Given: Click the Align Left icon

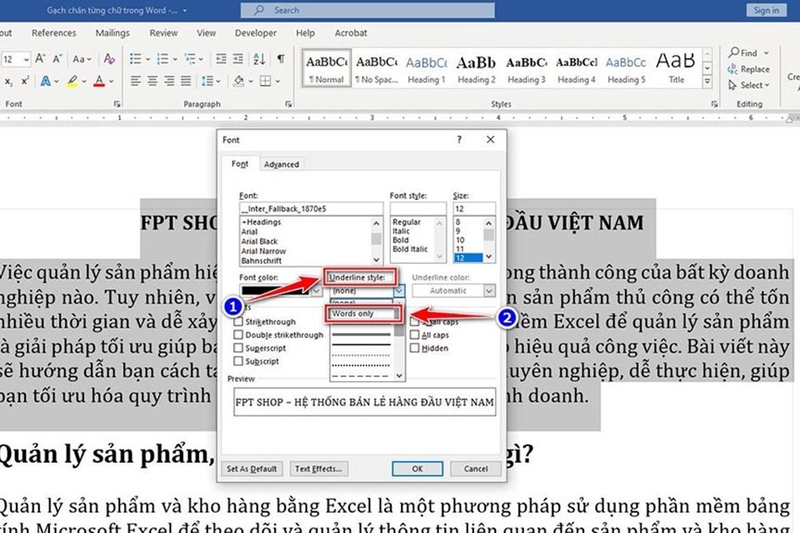Looking at the screenshot, I should pyautogui.click(x=135, y=81).
